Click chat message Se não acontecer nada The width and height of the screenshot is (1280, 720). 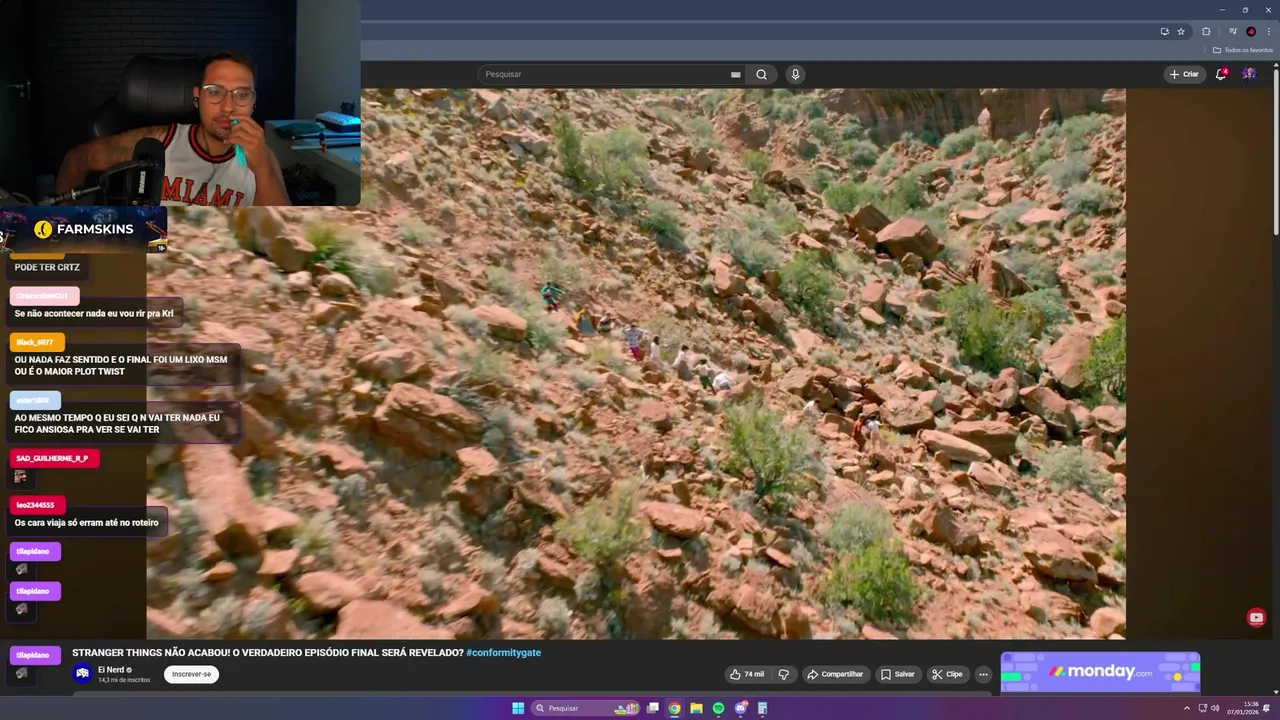[94, 313]
